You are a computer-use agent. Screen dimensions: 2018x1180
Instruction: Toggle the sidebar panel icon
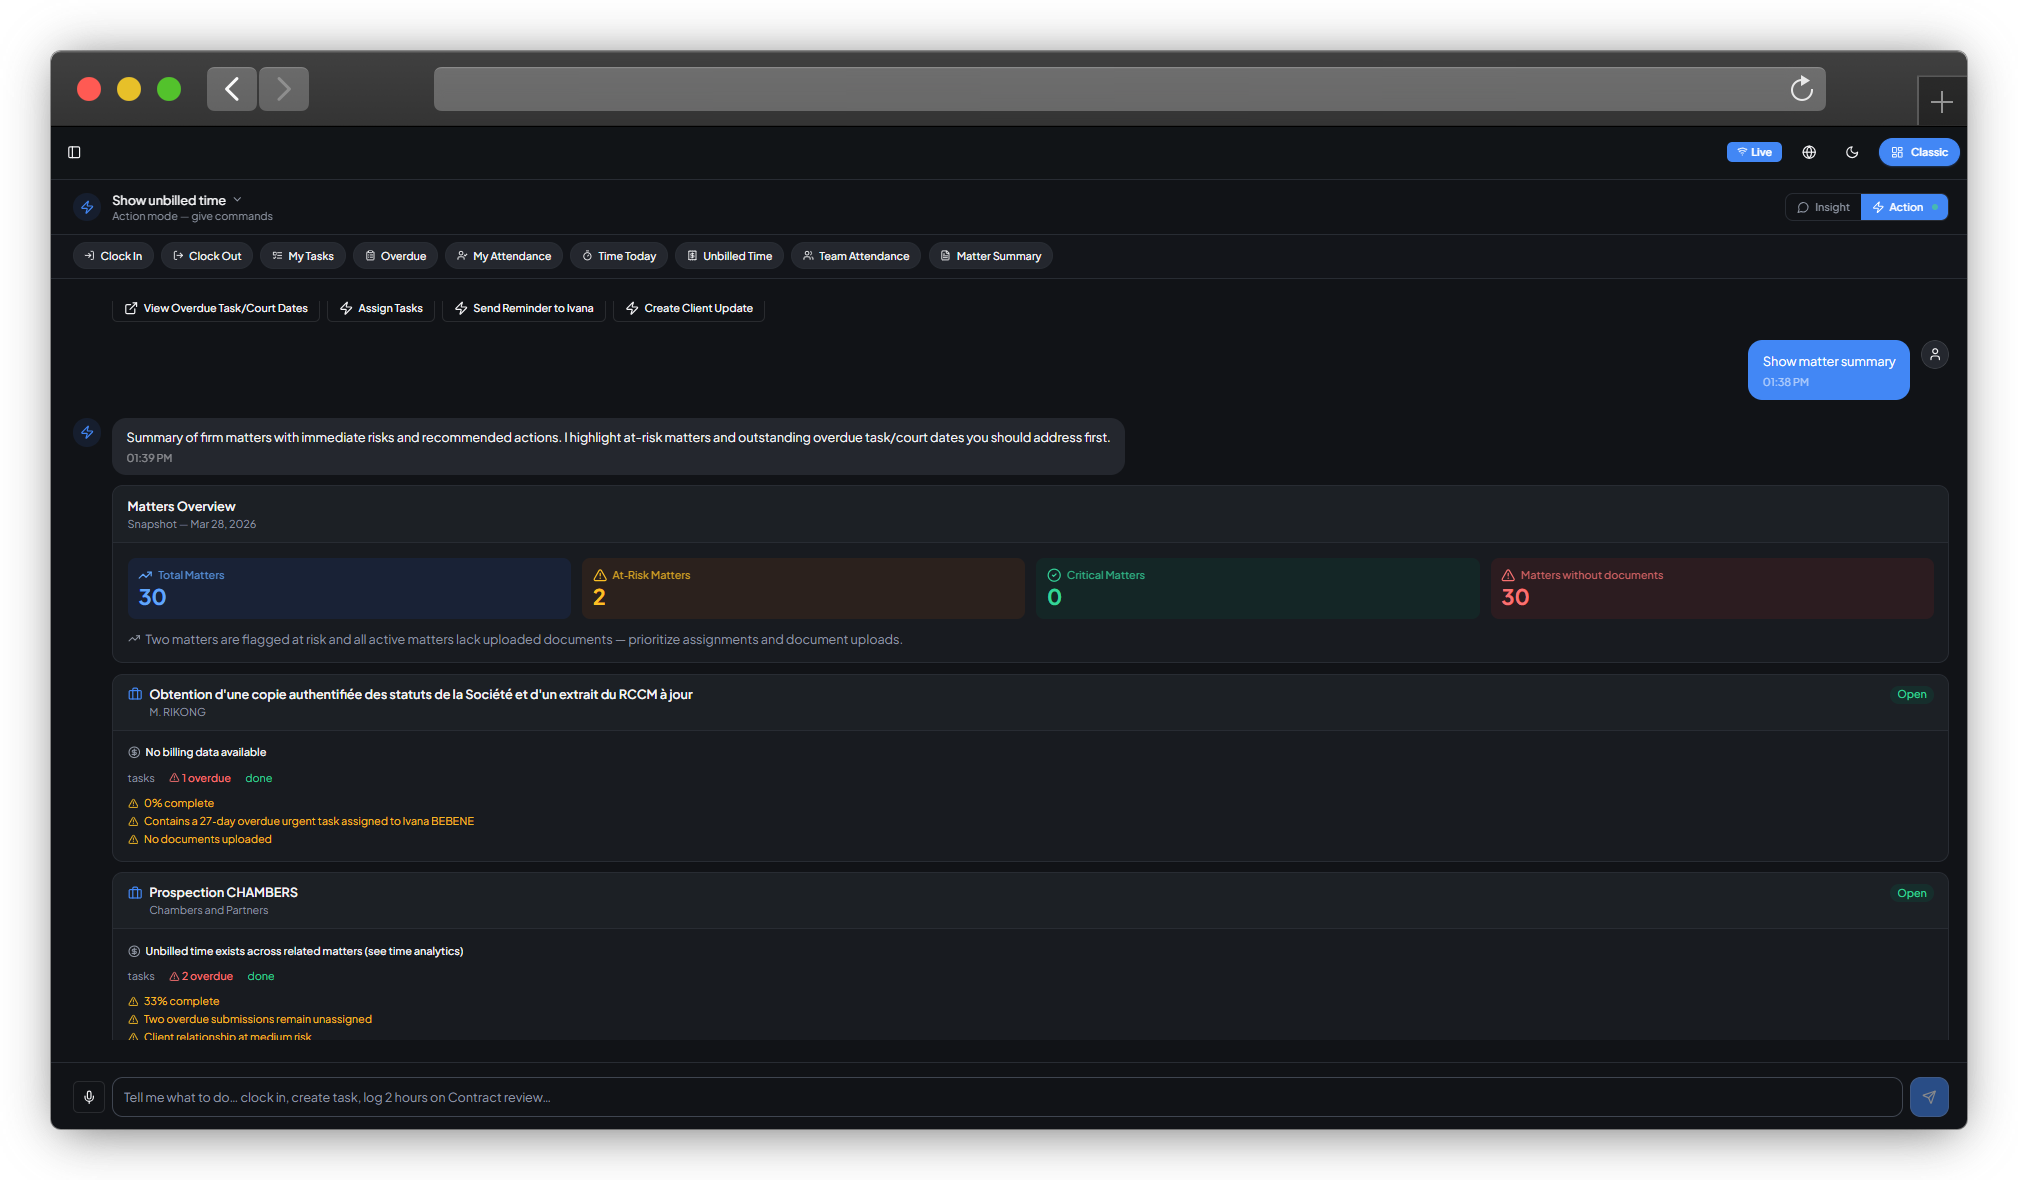pos(74,152)
